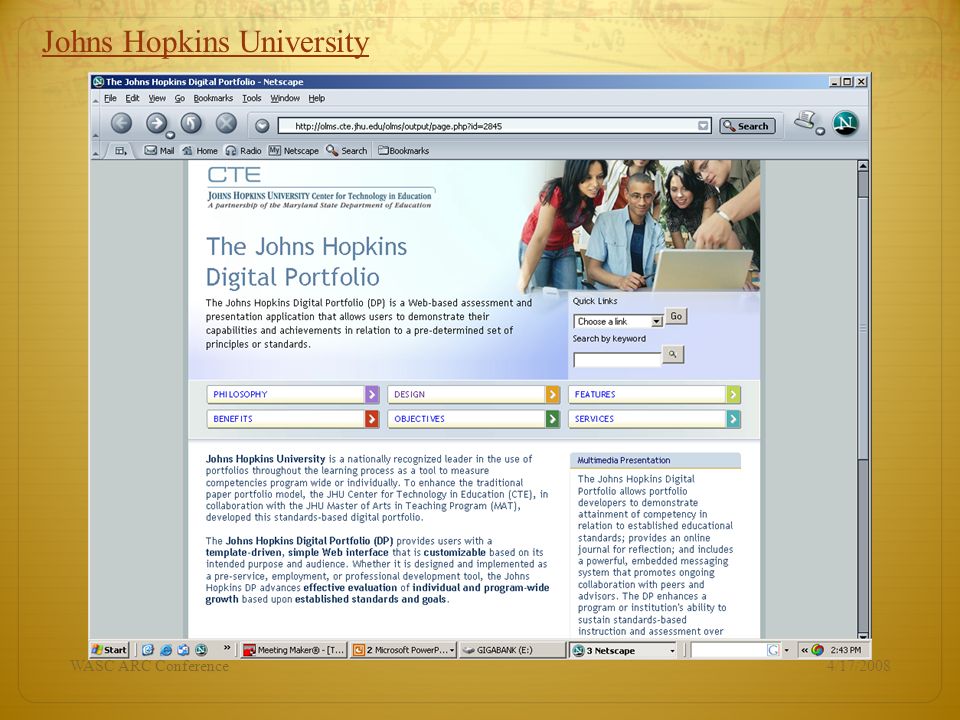Image resolution: width=960 pixels, height=720 pixels.
Task: Expand hidden quick launch icons chevron
Action: [227, 647]
